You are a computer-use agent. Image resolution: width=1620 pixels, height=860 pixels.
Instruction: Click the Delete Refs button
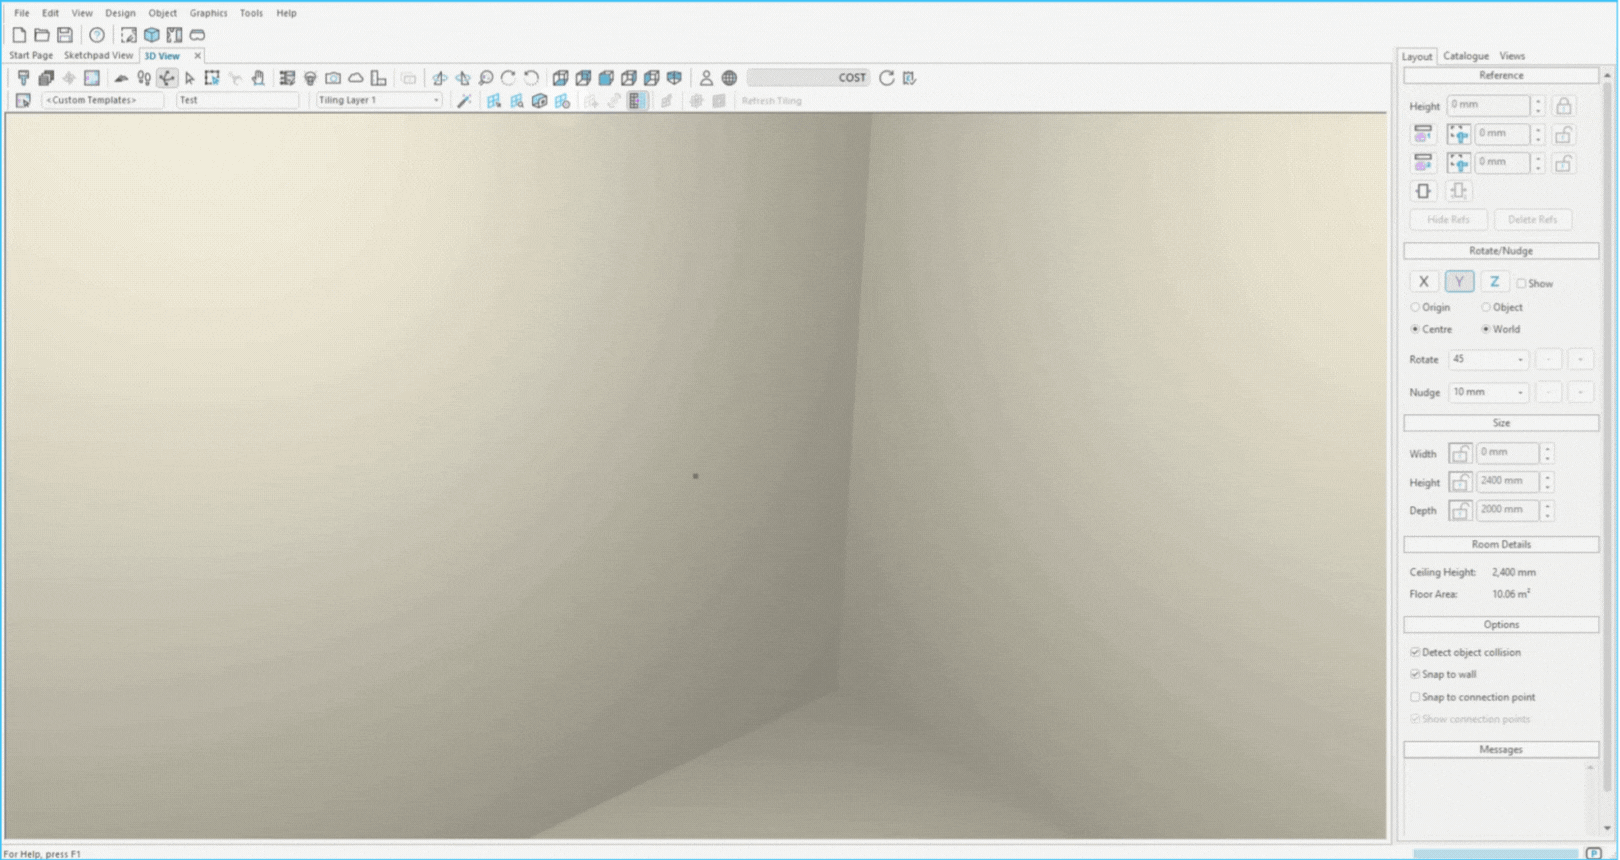1532,220
